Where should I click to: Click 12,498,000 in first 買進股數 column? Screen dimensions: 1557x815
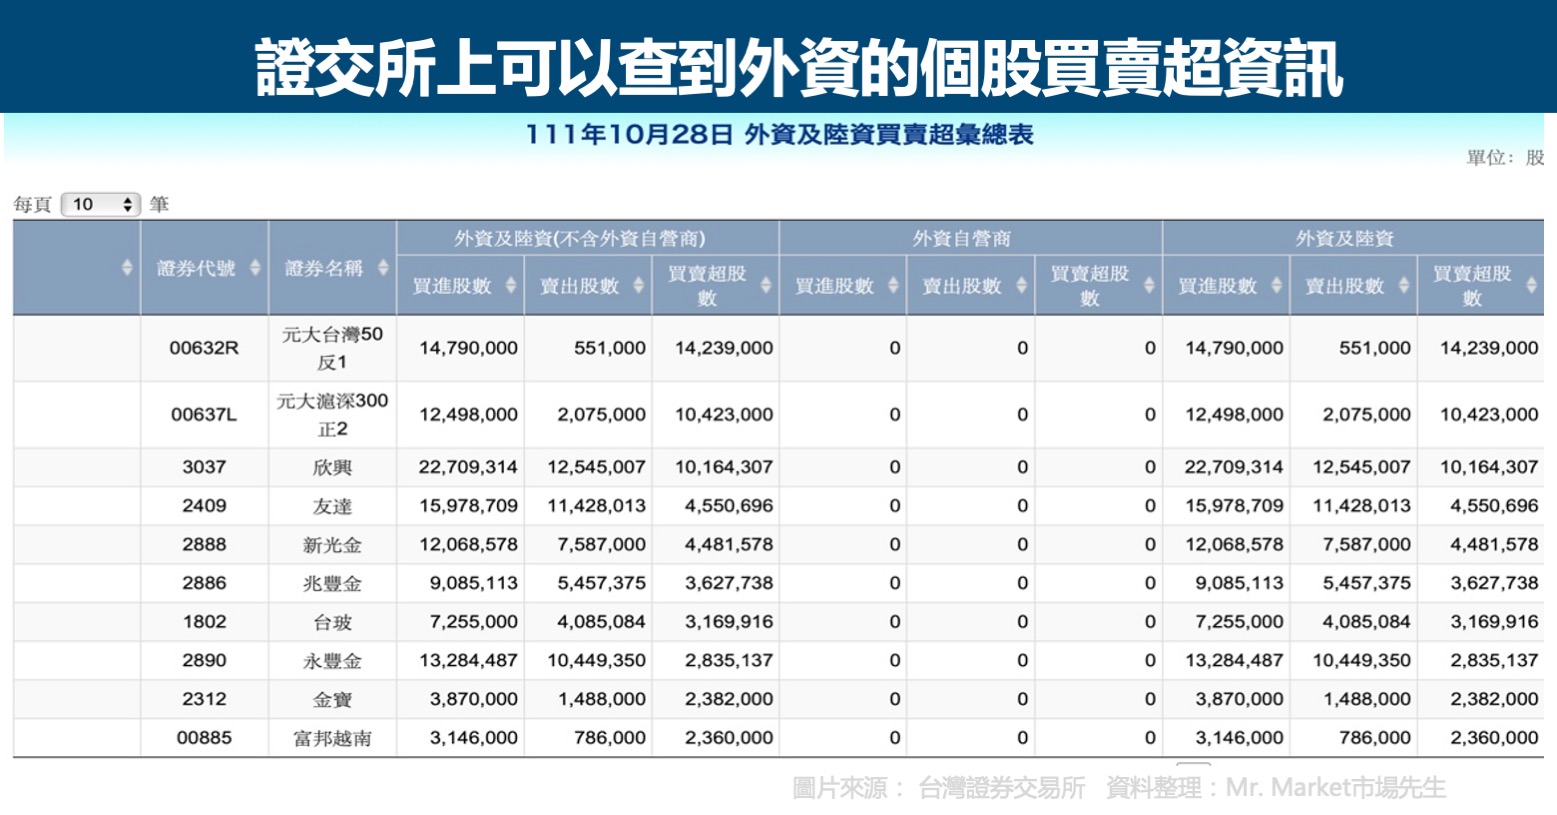click(x=468, y=415)
